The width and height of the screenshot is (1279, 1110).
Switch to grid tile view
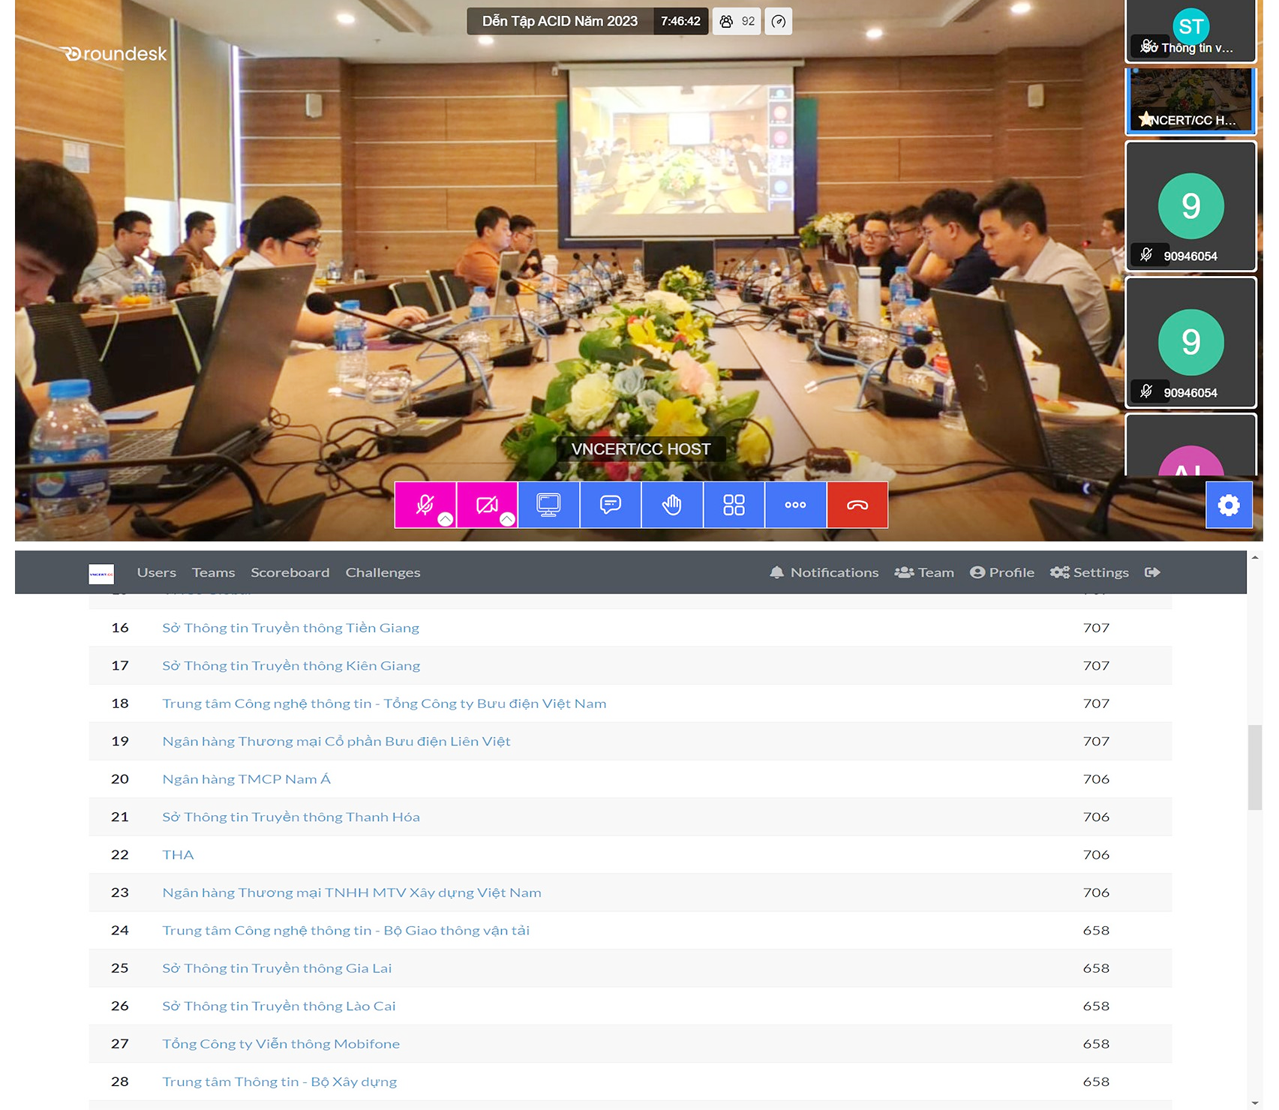point(734,505)
